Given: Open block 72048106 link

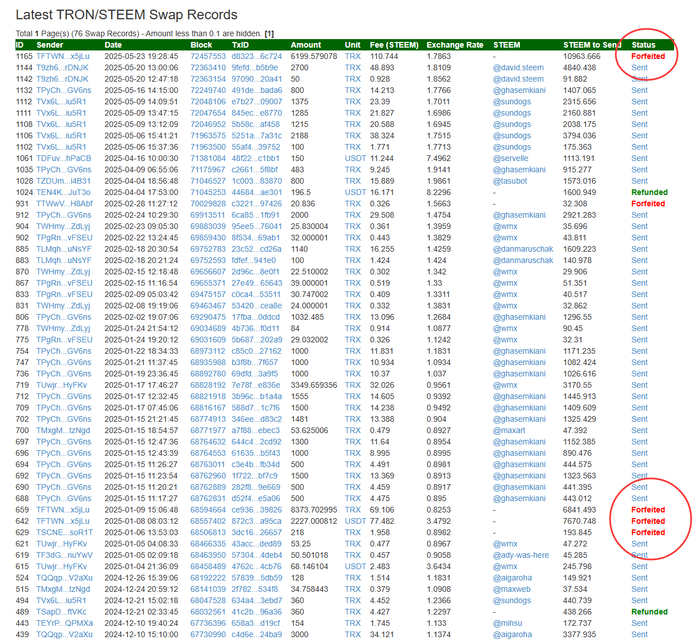Looking at the screenshot, I should [208, 102].
